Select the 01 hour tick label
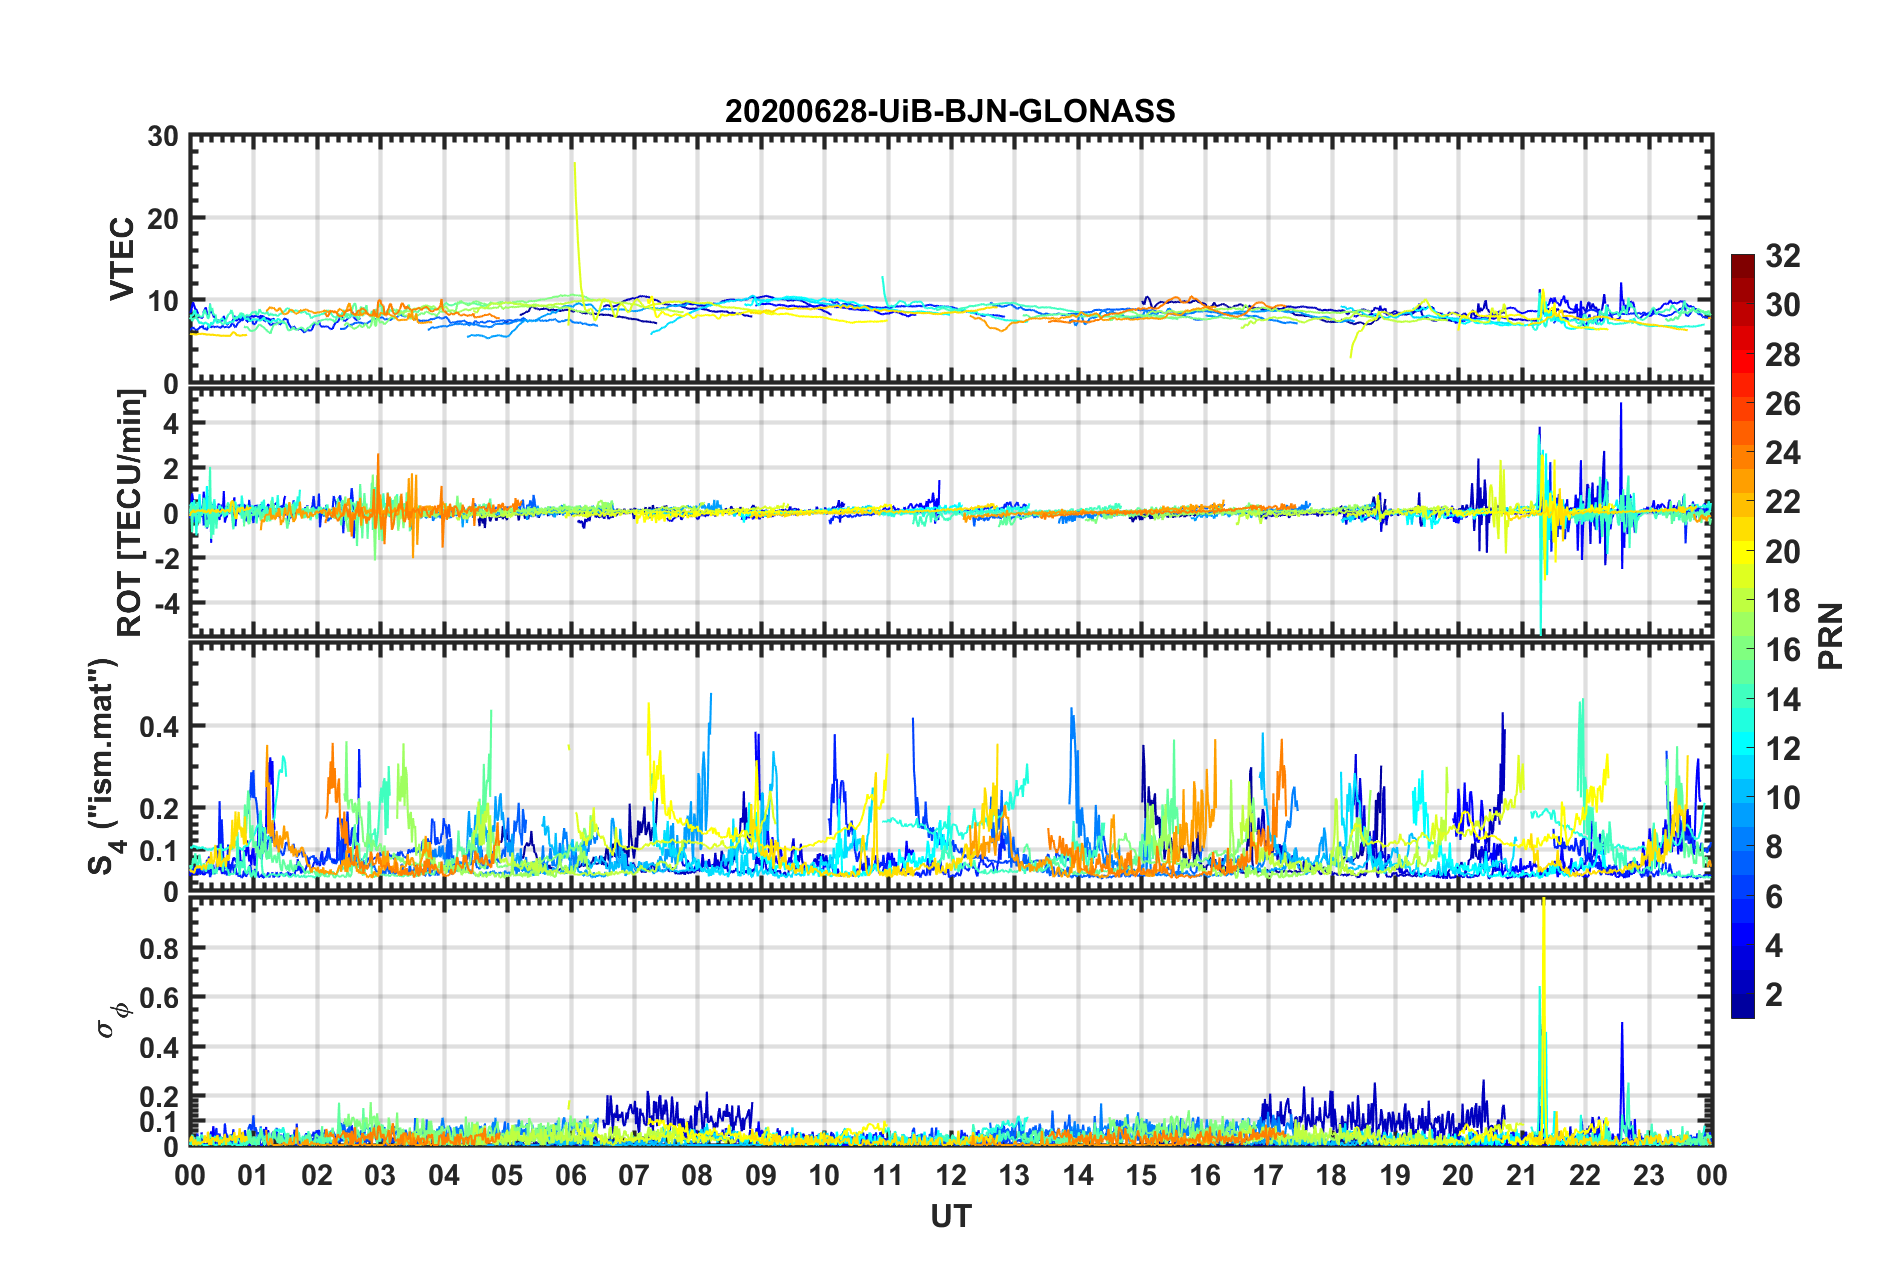 tap(253, 1175)
